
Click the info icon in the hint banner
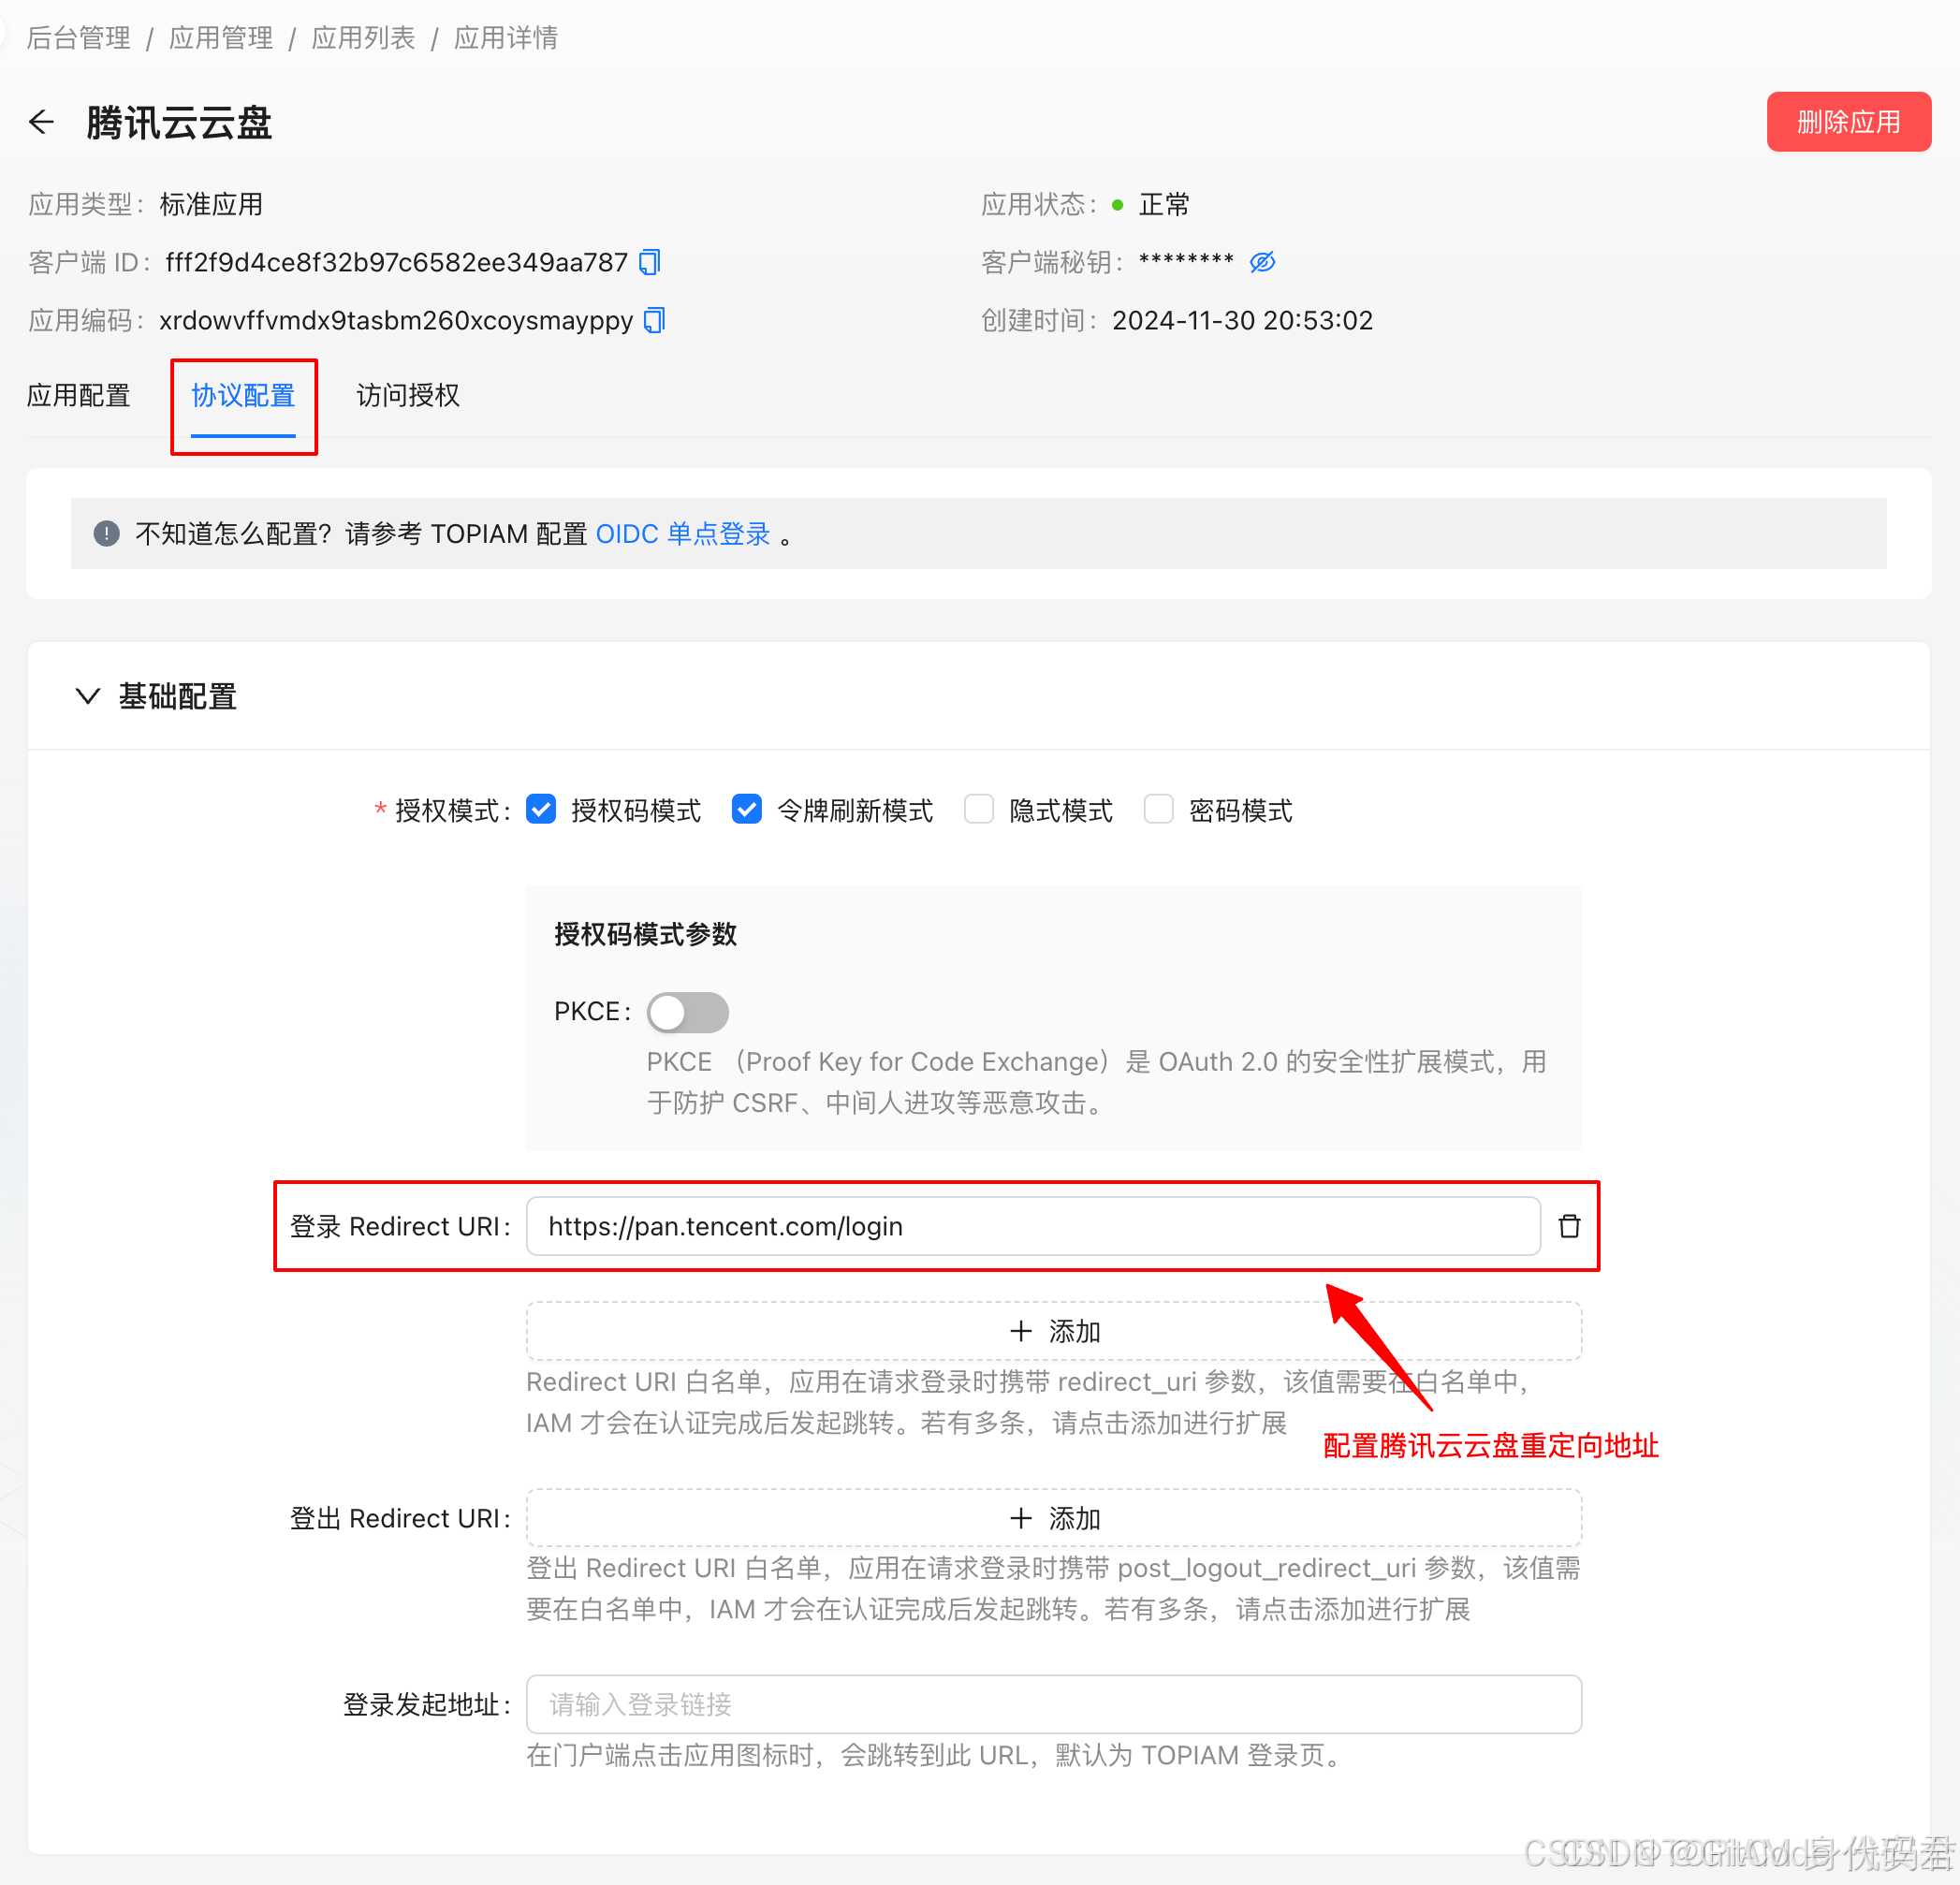[x=106, y=533]
